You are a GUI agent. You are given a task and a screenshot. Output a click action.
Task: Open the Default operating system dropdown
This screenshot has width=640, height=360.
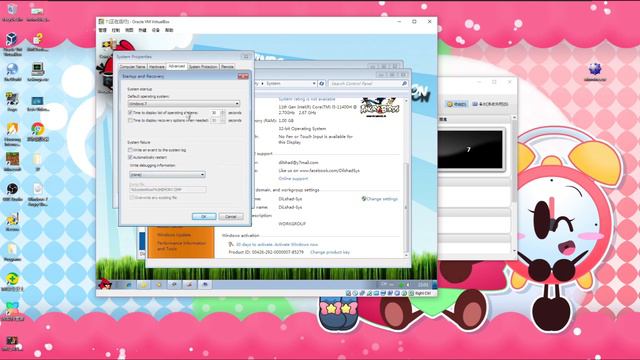(x=184, y=104)
